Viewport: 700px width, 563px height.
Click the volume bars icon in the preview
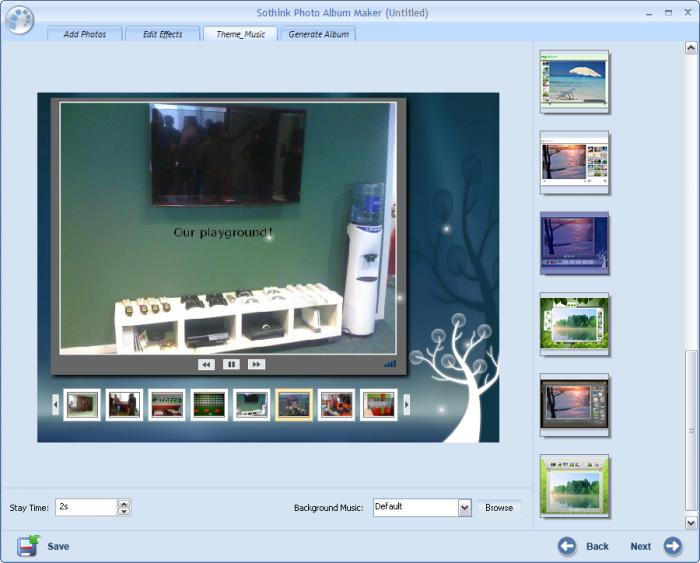(x=390, y=364)
